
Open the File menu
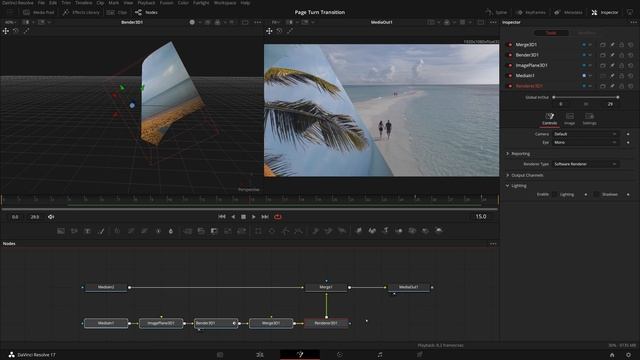pos(41,3)
